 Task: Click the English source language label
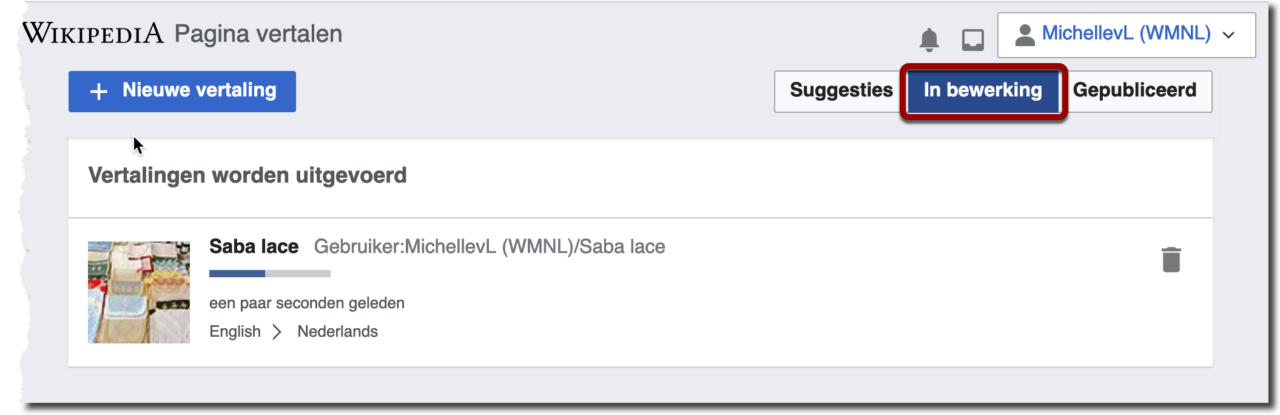pos(235,332)
